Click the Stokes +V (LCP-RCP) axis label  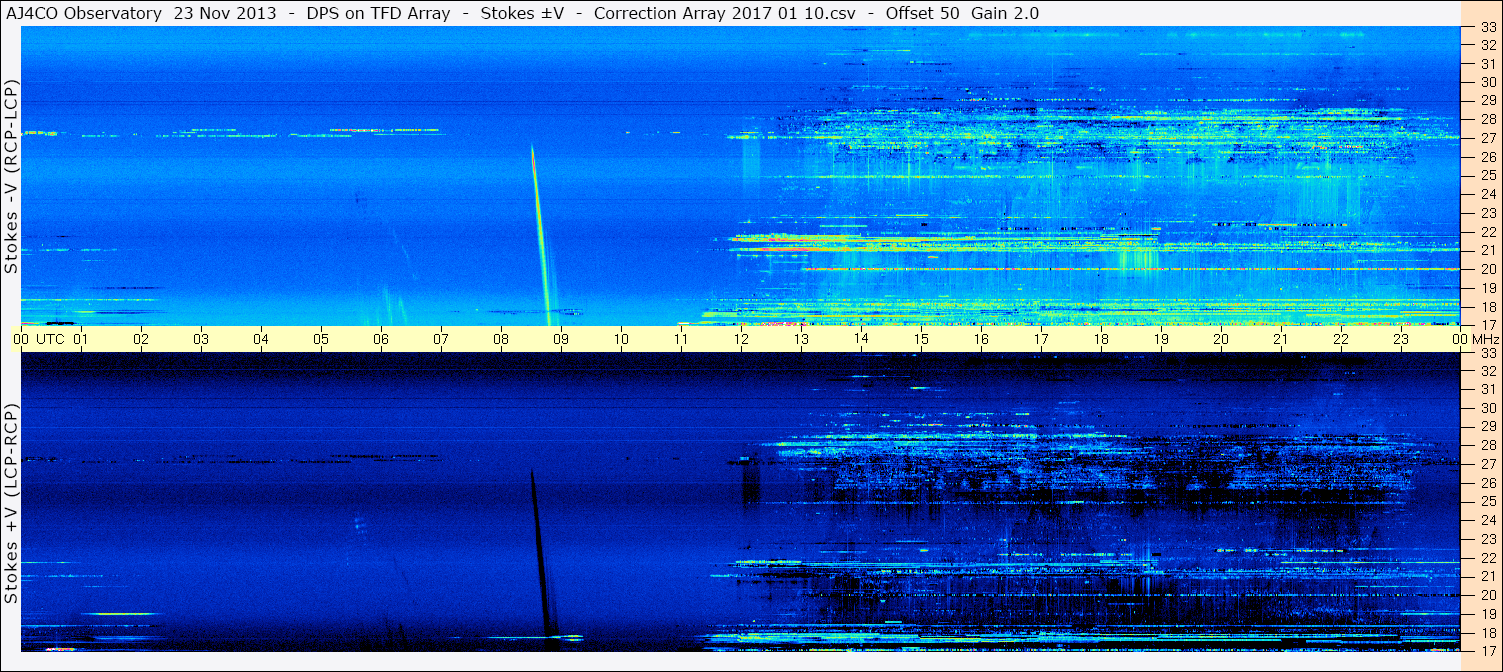tap(11, 507)
